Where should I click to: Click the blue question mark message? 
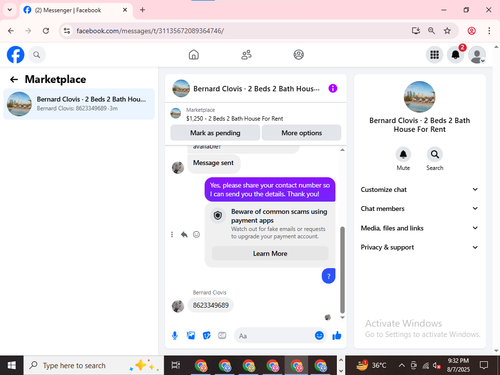329,276
